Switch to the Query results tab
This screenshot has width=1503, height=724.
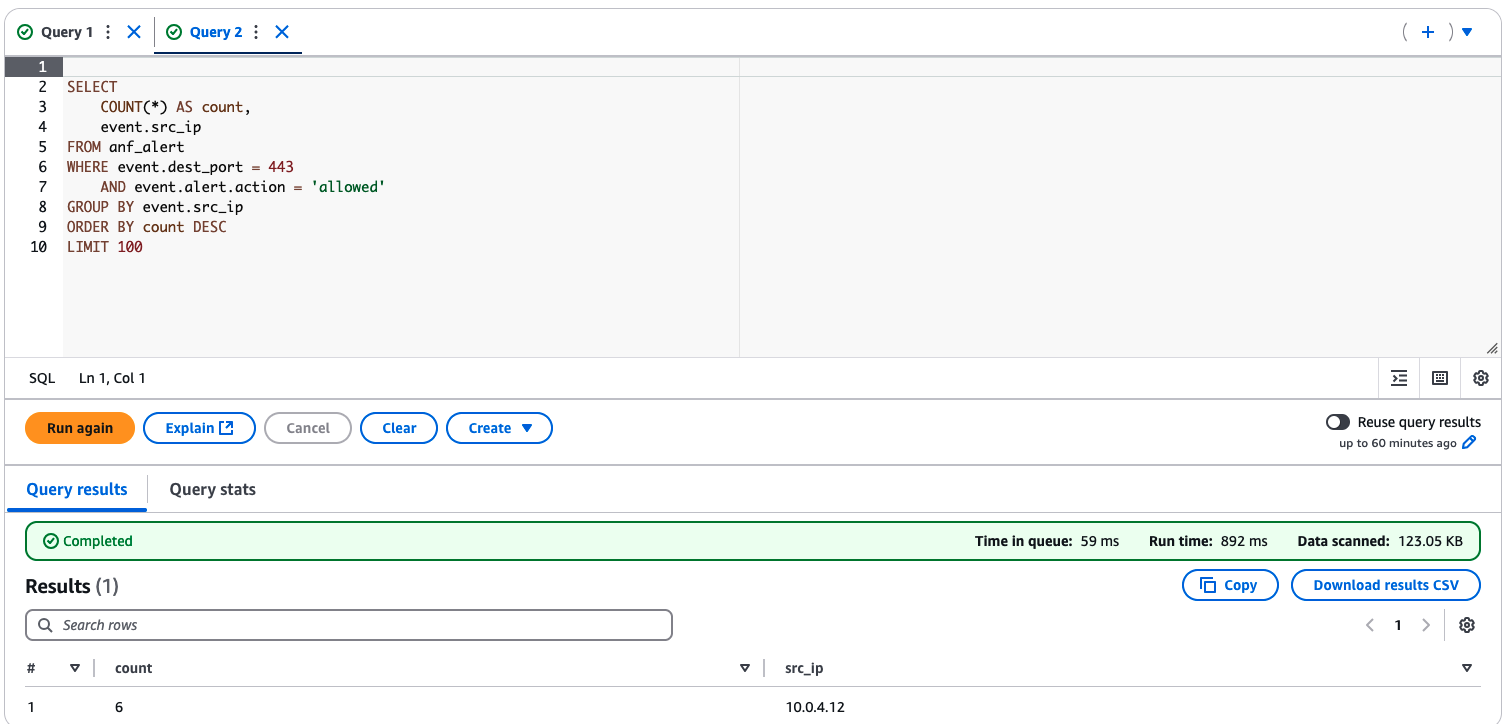click(x=77, y=489)
